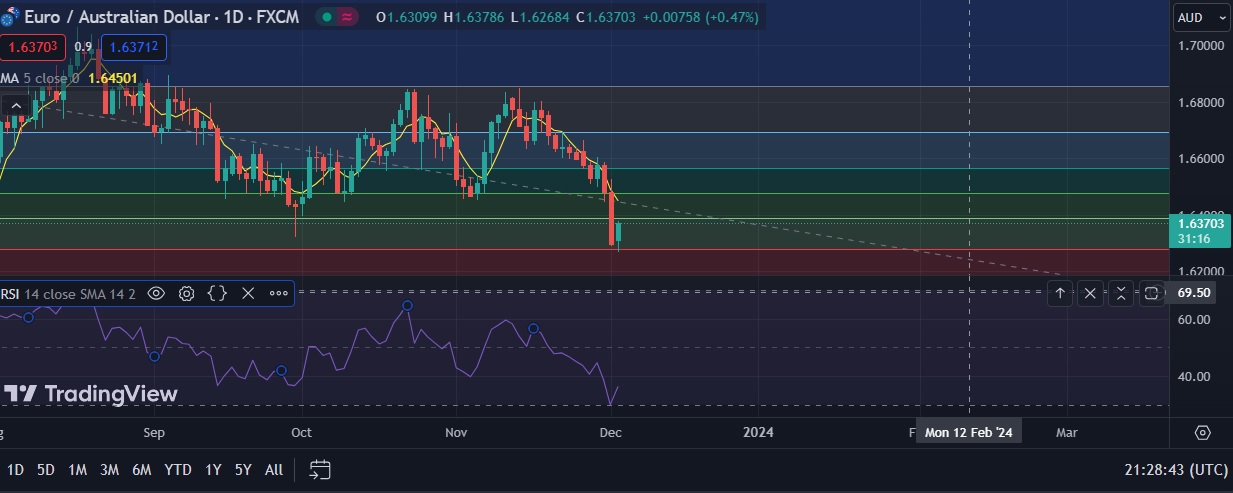Open the Go to date calendar icon
The image size is (1233, 493).
tap(320, 470)
